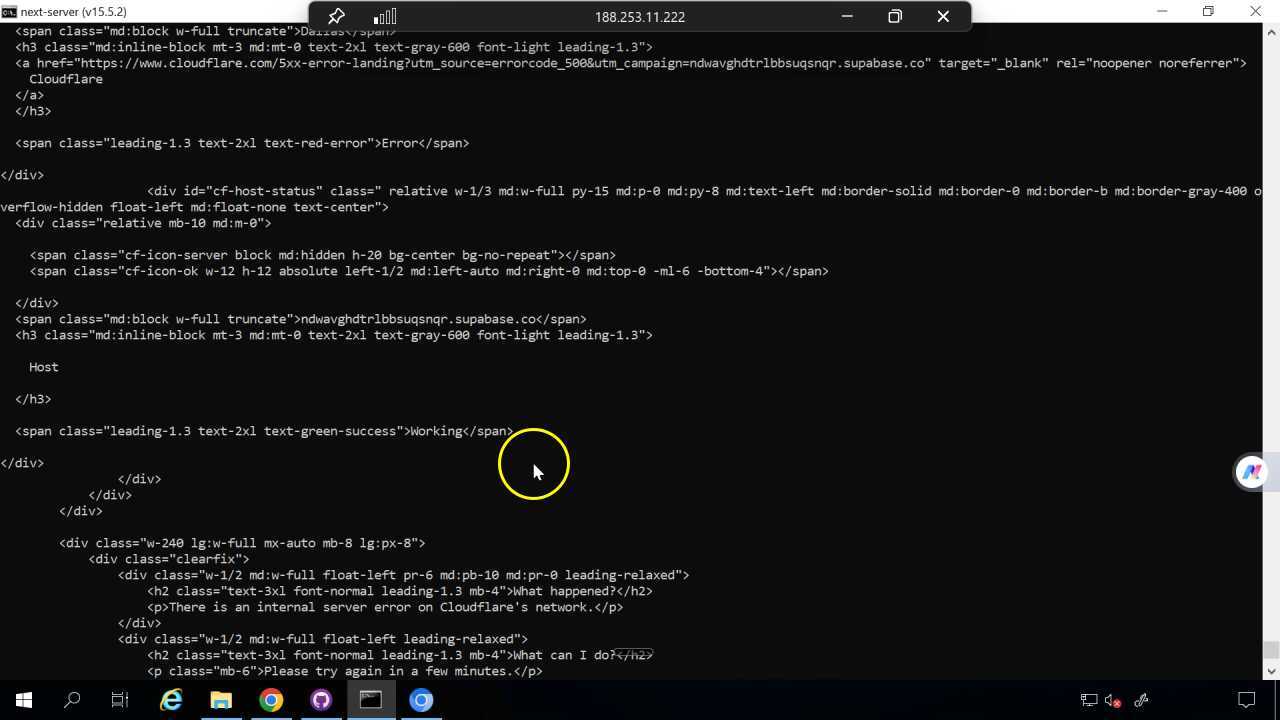Open Windows taskbar search
1280x720 pixels.
tap(72, 700)
